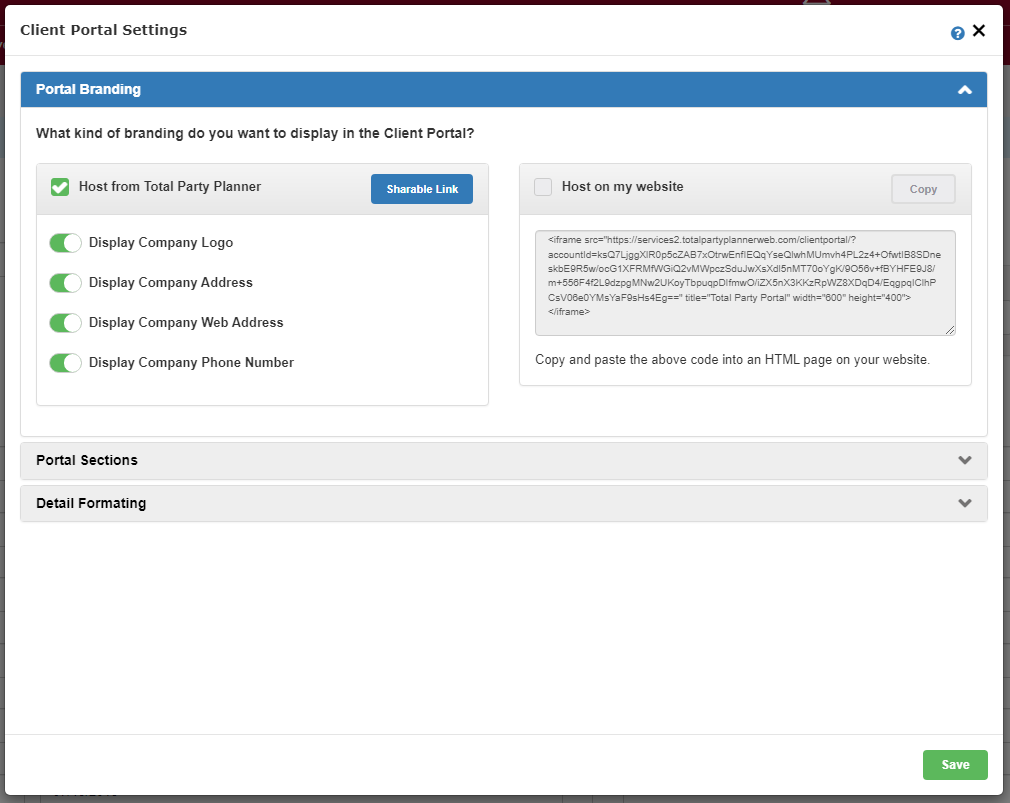Viewport: 1010px width, 803px height.
Task: Collapse the Portal Branding section chevron
Action: (x=964, y=90)
